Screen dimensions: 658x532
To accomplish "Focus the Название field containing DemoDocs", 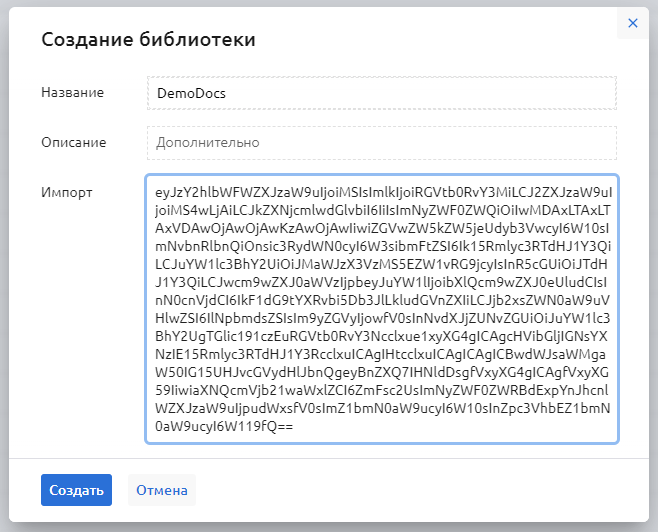I will coord(381,93).
